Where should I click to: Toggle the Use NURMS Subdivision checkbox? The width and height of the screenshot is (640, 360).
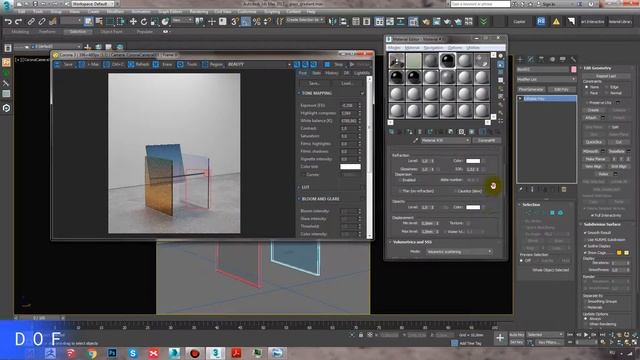pos(586,240)
